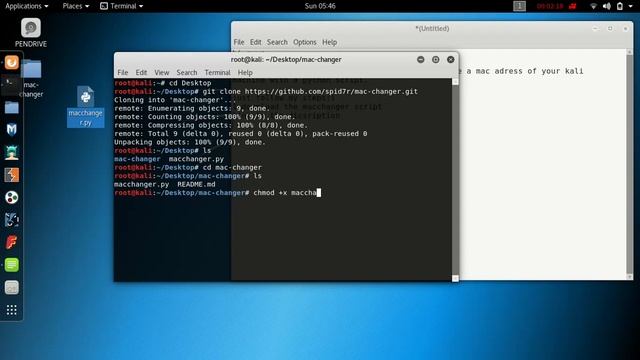Click the 'cd mac-changer' command in terminal
This screenshot has height=360, width=640.
(x=232, y=168)
